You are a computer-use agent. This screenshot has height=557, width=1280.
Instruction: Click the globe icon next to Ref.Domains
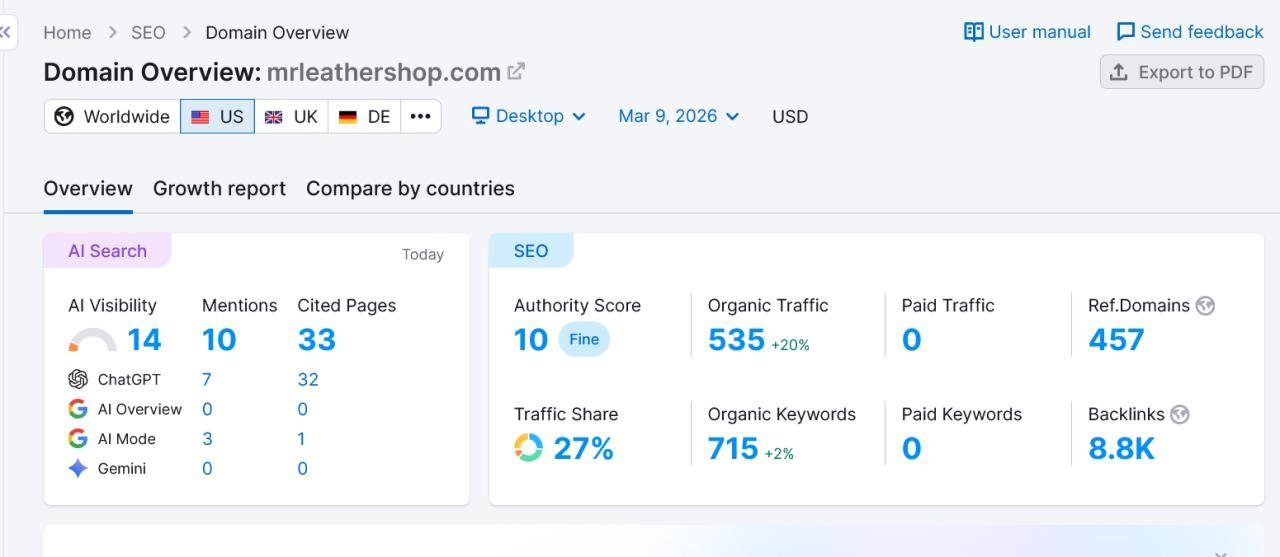coord(1205,306)
